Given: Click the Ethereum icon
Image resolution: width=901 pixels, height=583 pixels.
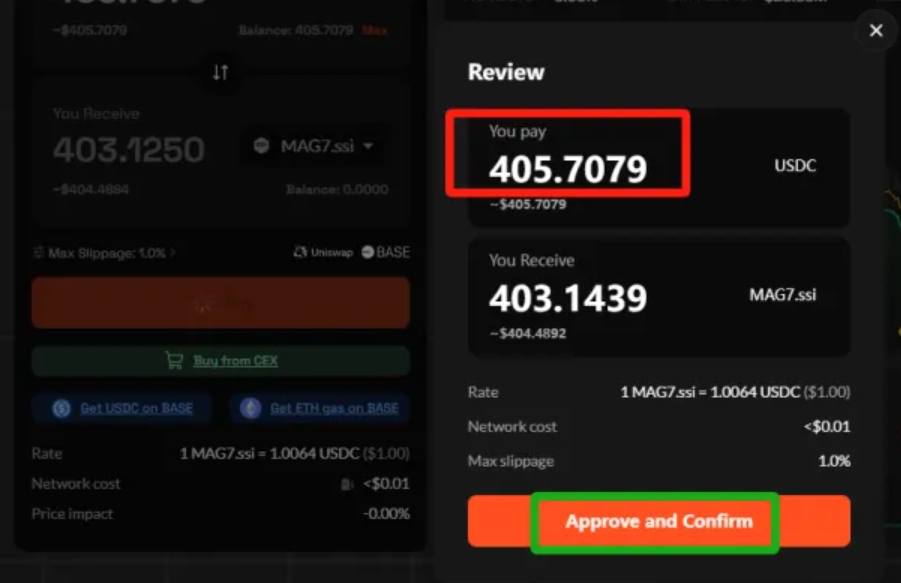Looking at the screenshot, I should click(251, 408).
